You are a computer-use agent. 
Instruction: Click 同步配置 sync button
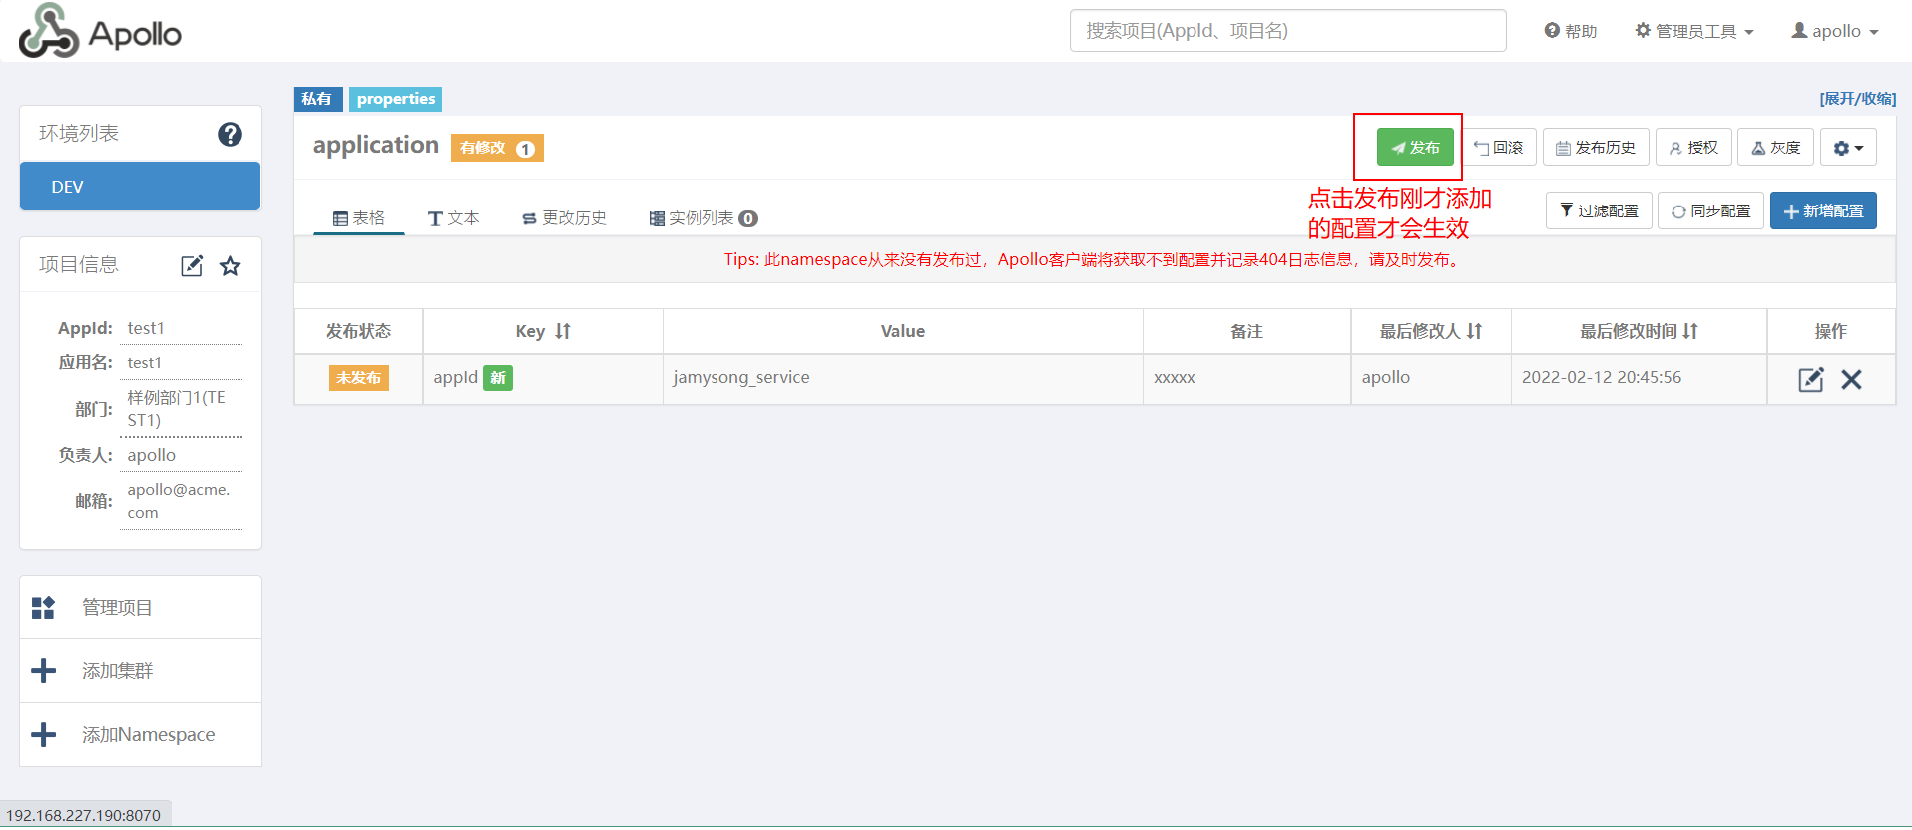click(x=1711, y=211)
